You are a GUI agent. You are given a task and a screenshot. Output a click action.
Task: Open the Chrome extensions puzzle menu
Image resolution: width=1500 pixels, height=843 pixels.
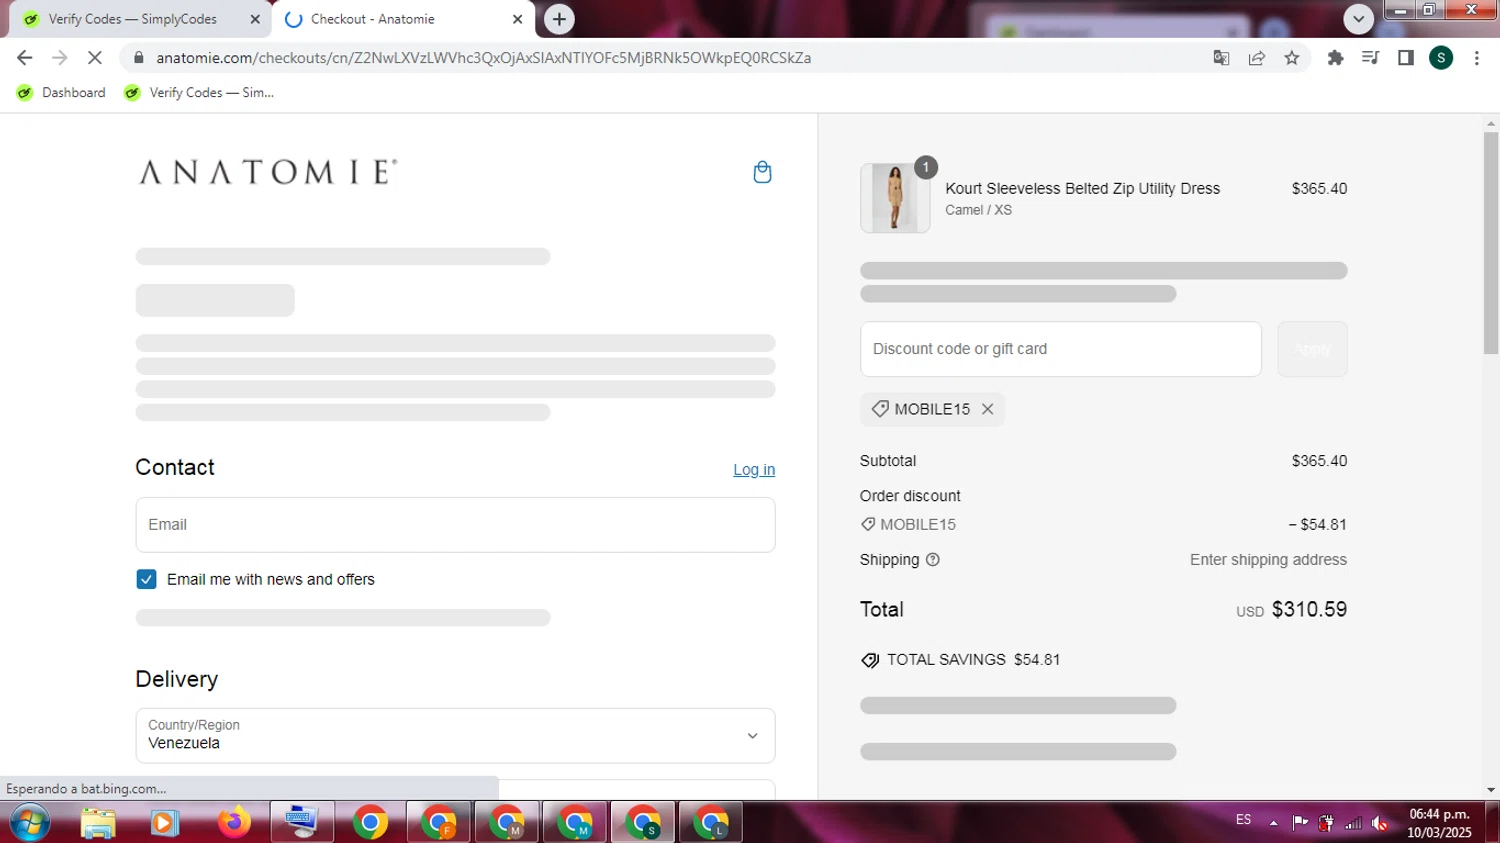click(1335, 58)
